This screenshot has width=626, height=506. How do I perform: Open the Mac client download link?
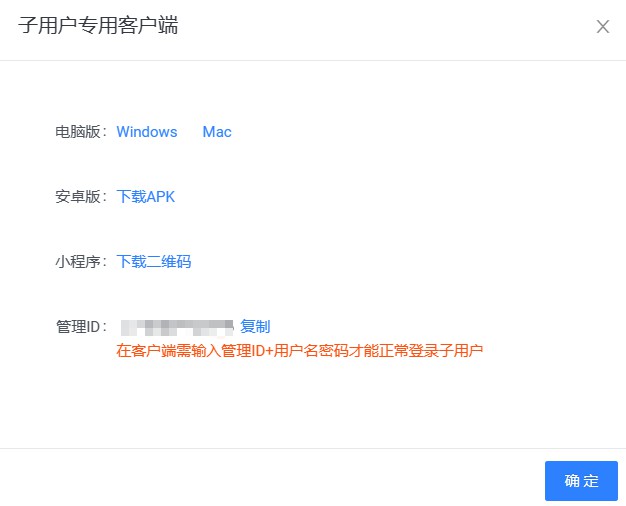(217, 132)
